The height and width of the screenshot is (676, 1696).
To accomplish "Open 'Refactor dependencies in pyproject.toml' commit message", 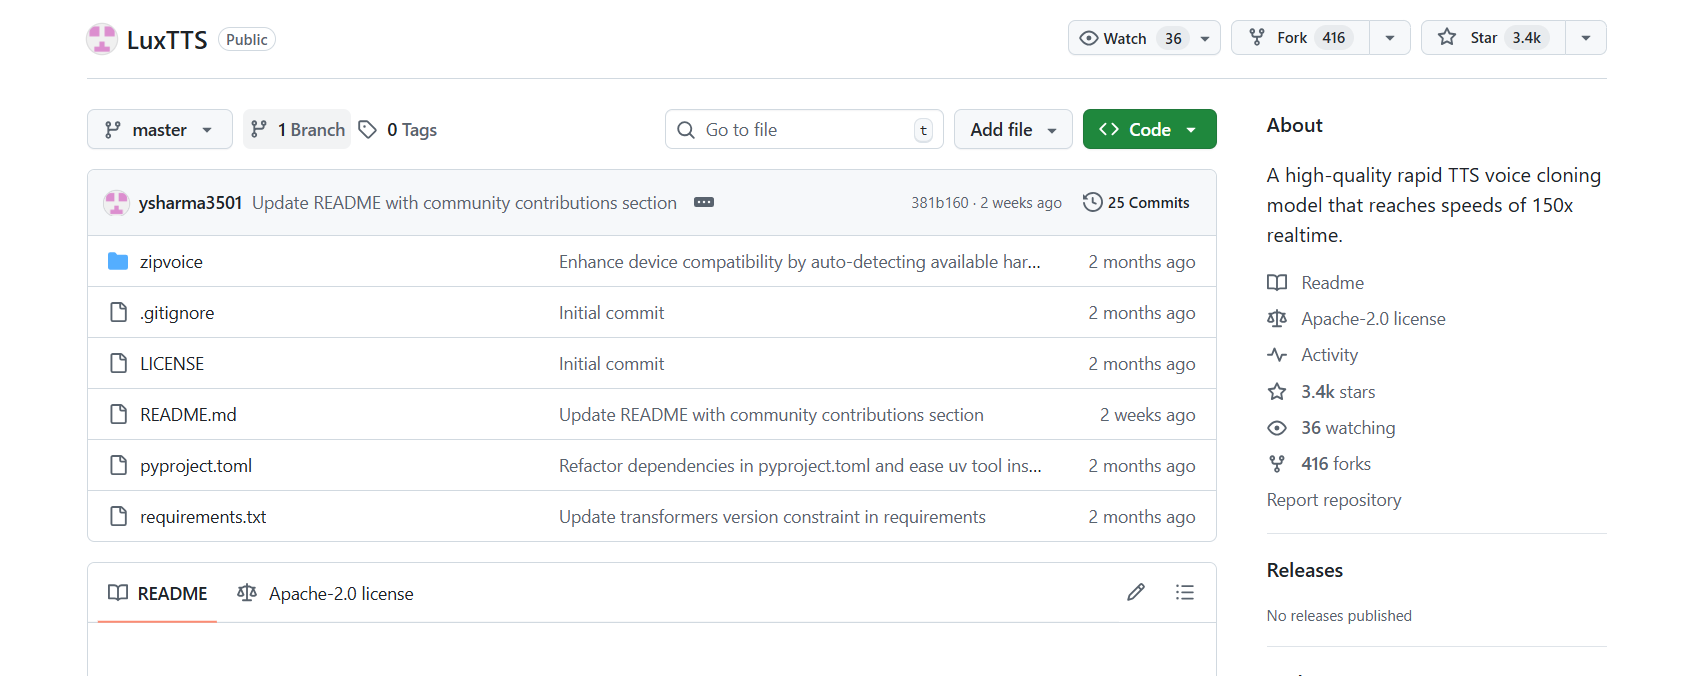I will coord(800,466).
